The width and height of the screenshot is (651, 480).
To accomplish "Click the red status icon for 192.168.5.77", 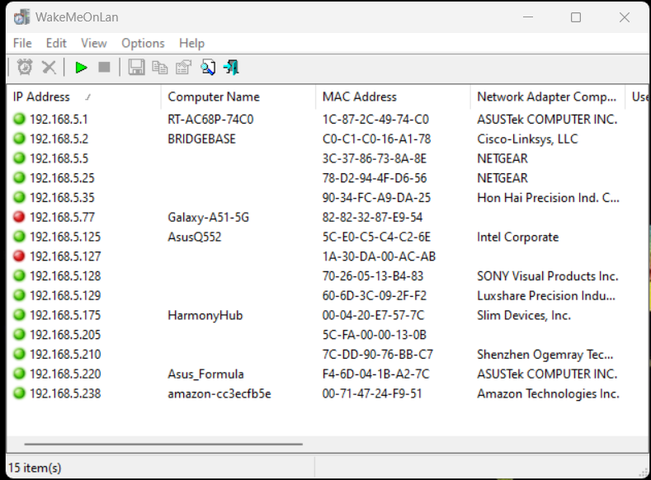I will 19,216.
